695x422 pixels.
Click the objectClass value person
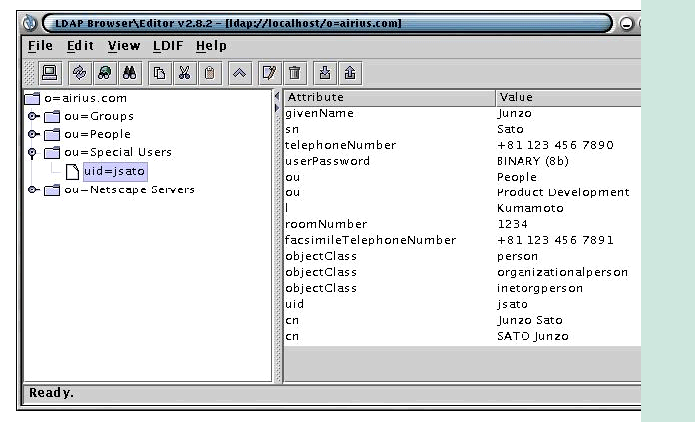517,257
